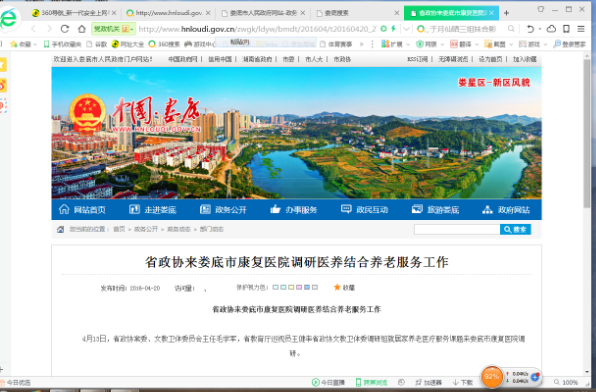Open the undo closed-tab dropdown arrow
Screen dimensions: 596x392
tap(540, 29)
